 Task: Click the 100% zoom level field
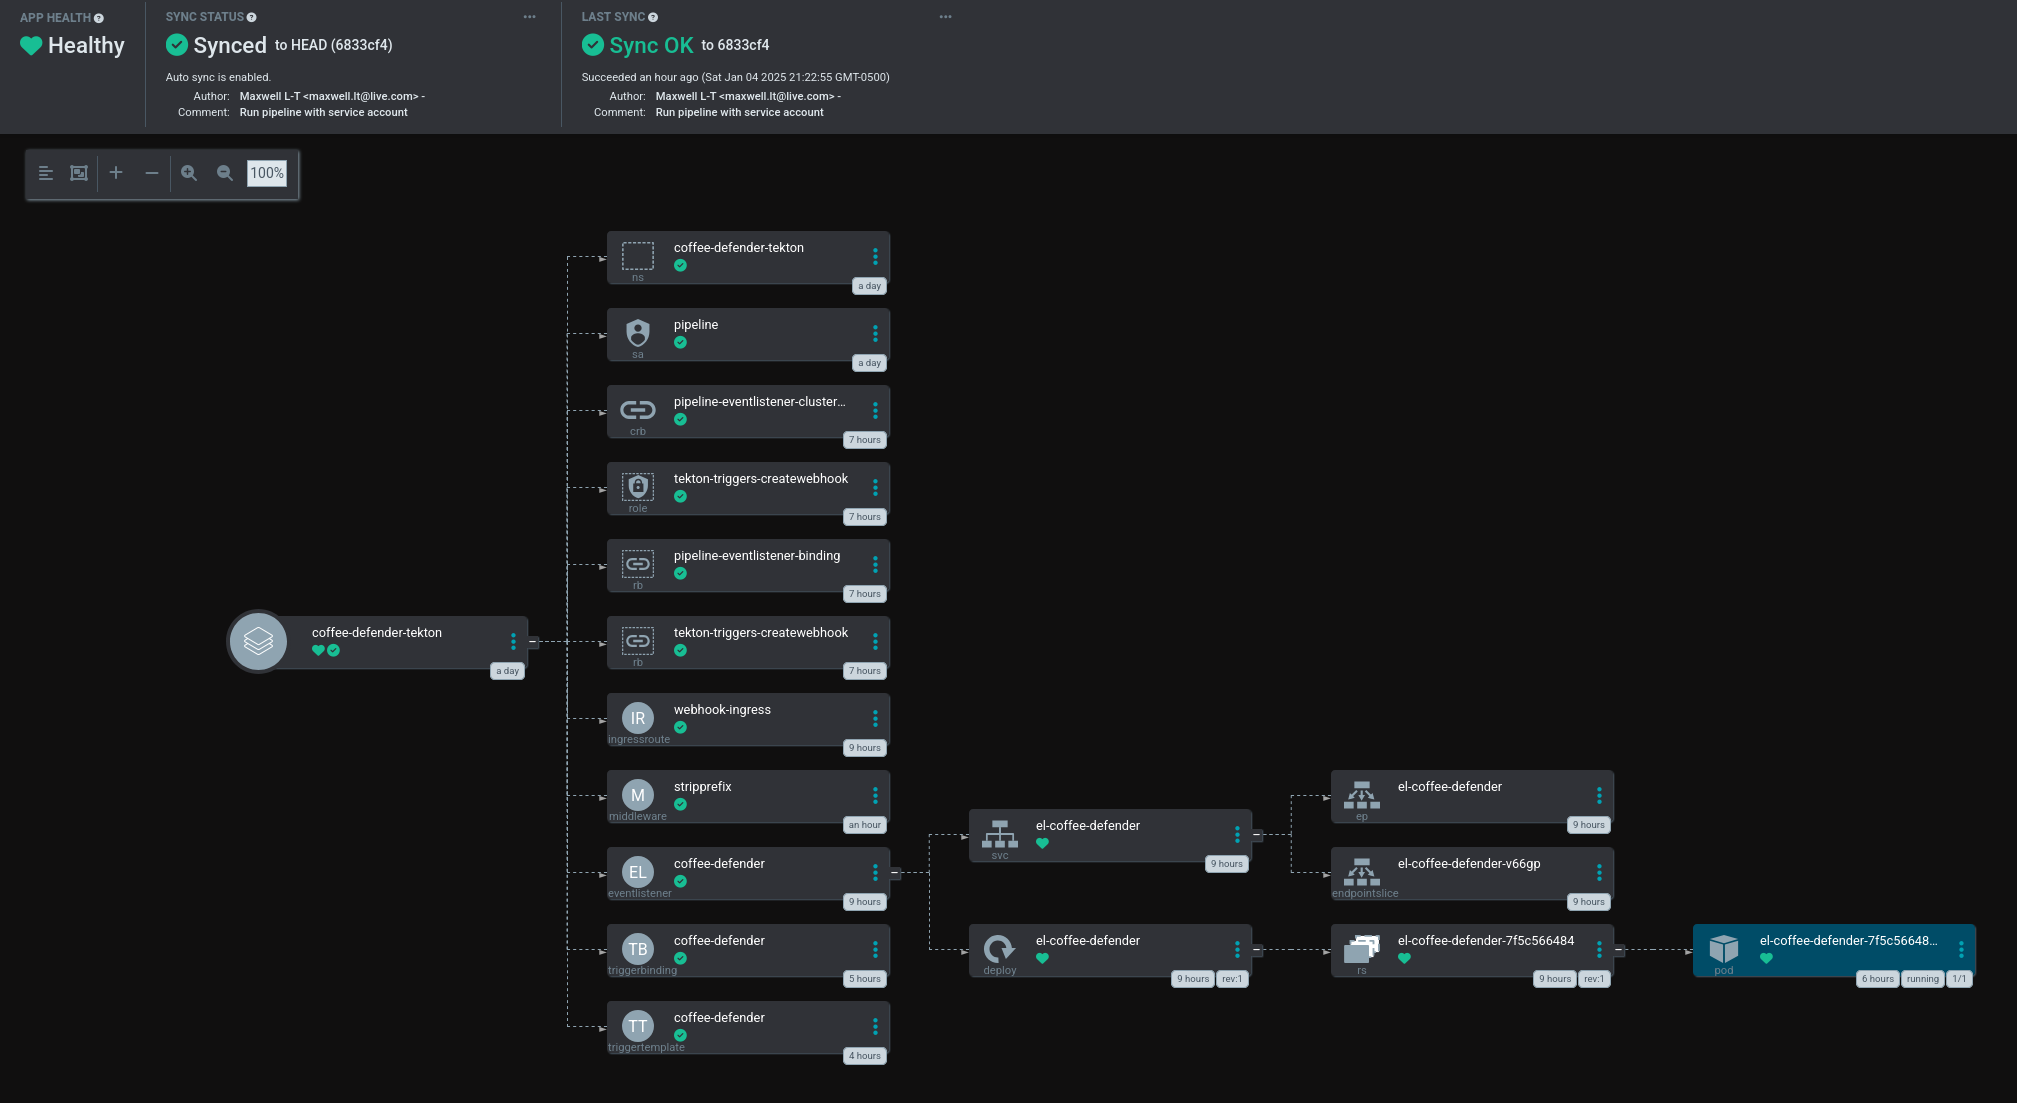[x=267, y=173]
